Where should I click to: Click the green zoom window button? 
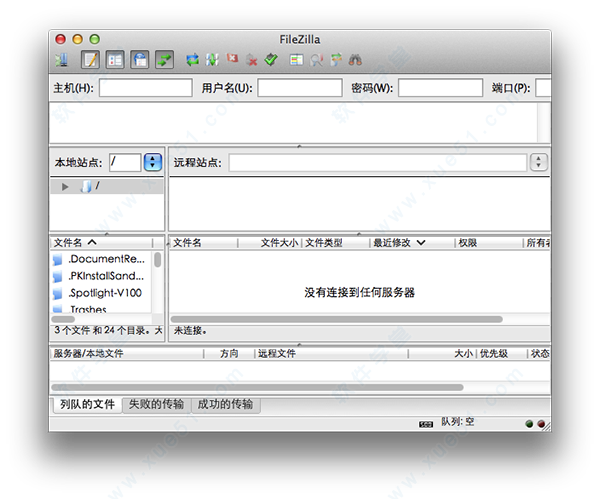tap(95, 39)
